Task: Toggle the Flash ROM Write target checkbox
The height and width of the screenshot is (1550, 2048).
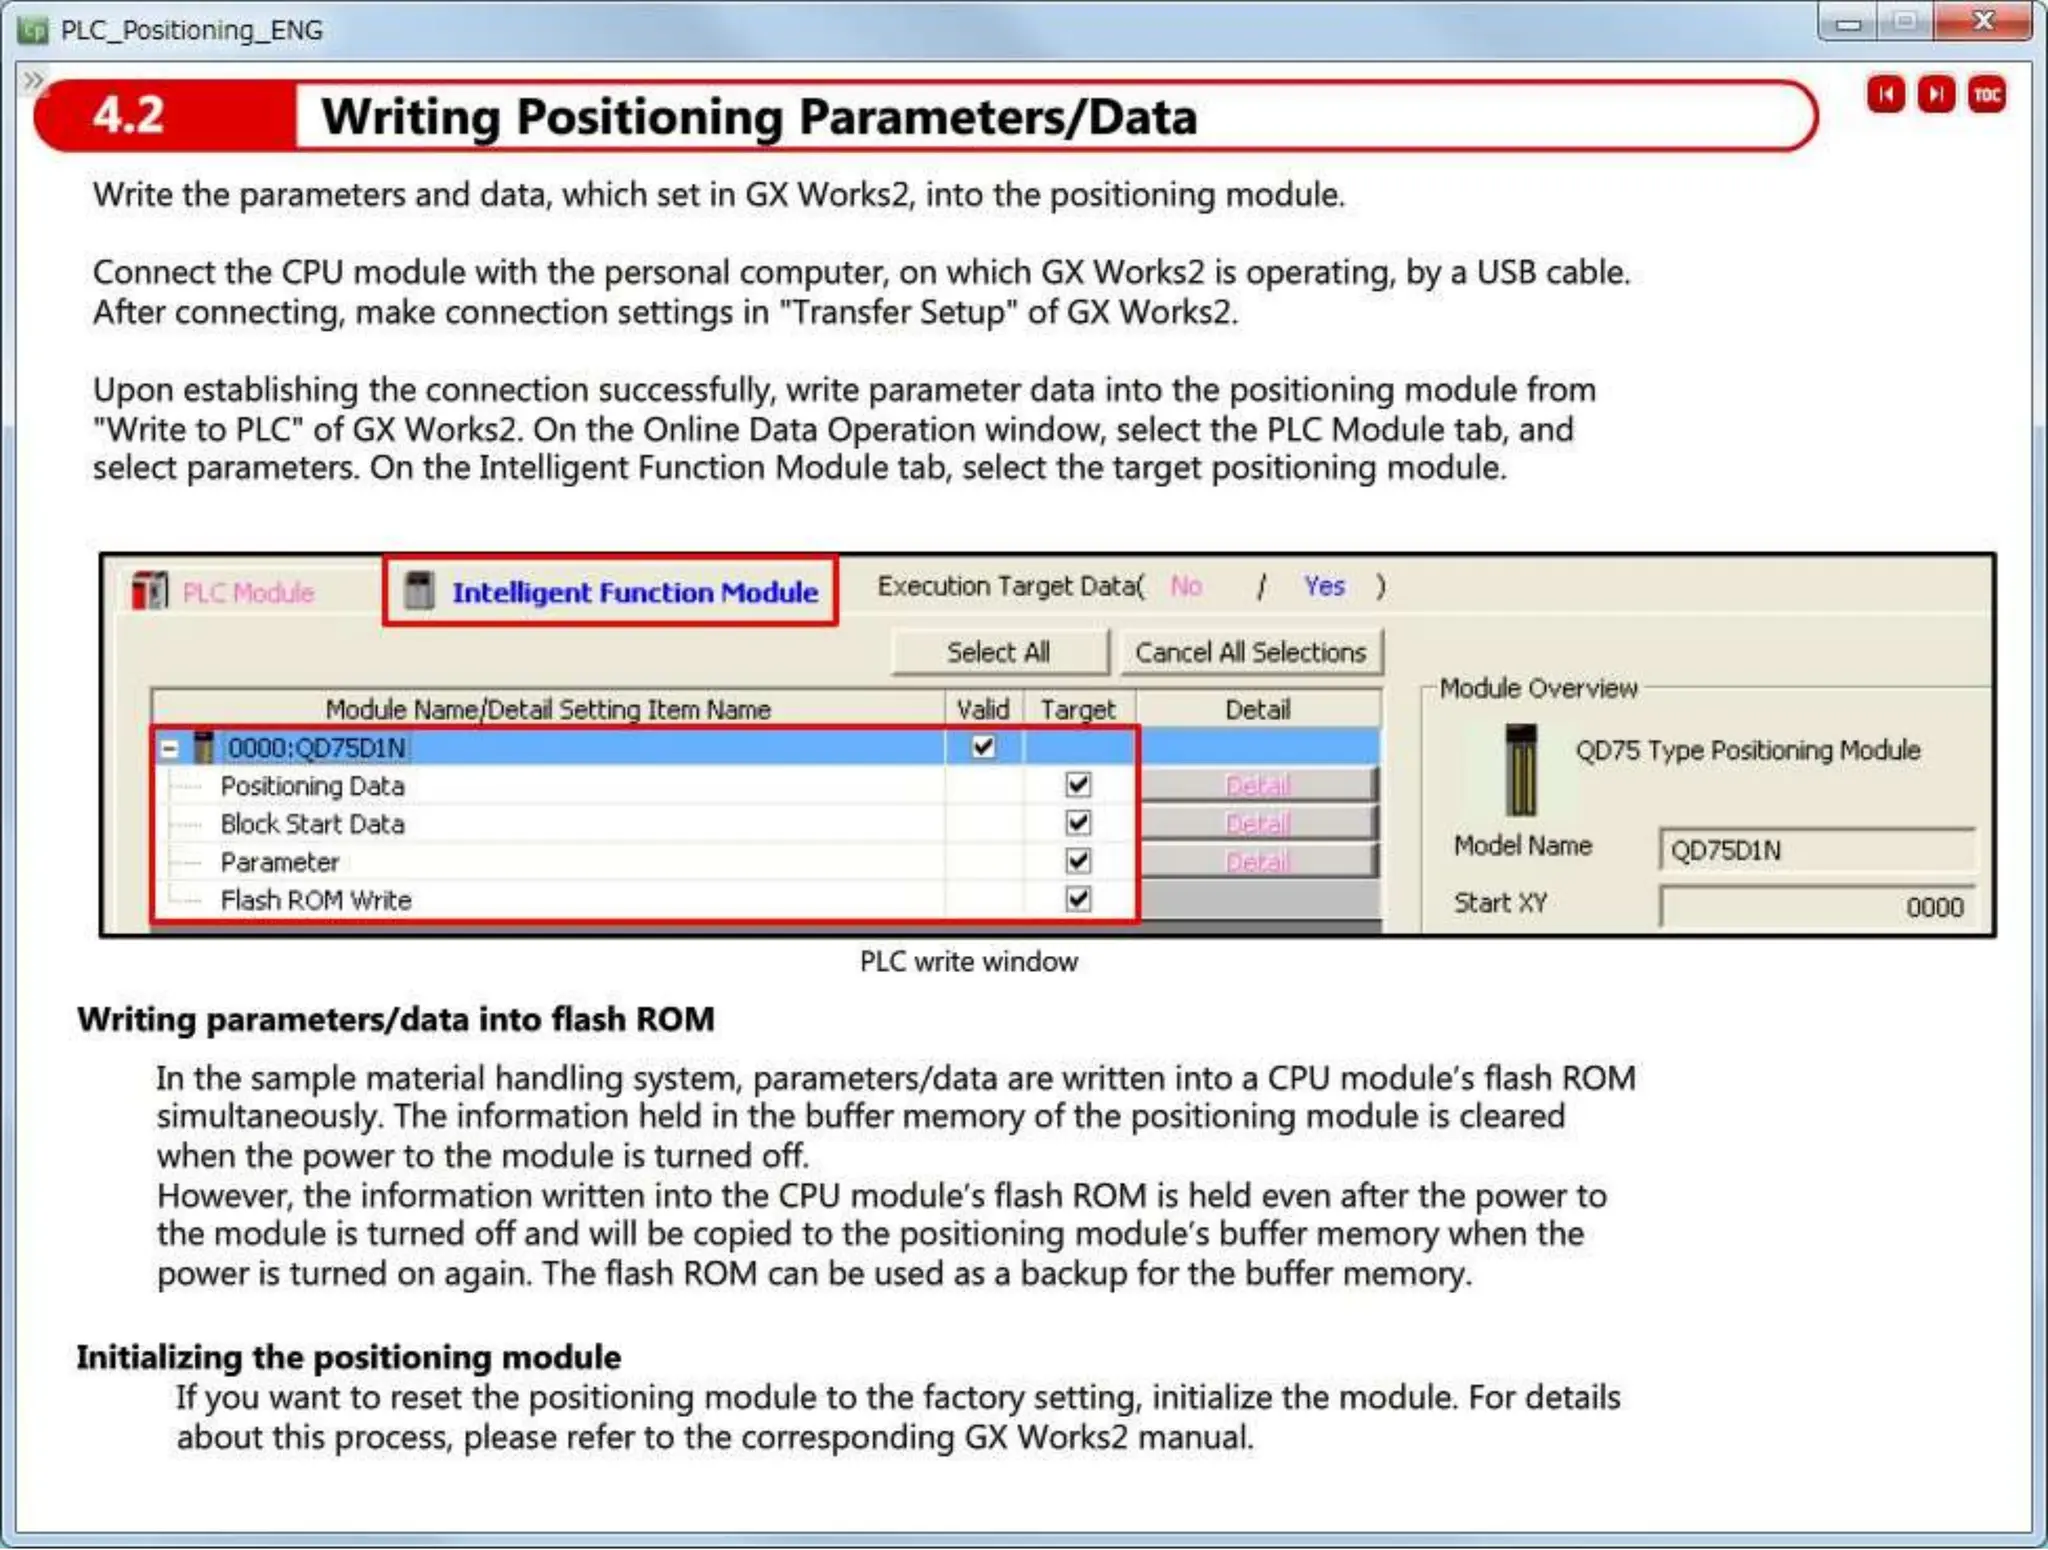Action: (x=1078, y=899)
